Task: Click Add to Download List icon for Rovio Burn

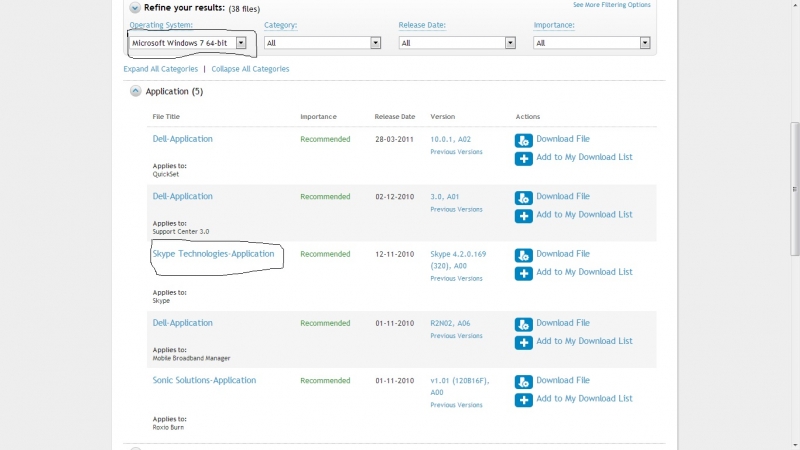Action: click(x=523, y=400)
